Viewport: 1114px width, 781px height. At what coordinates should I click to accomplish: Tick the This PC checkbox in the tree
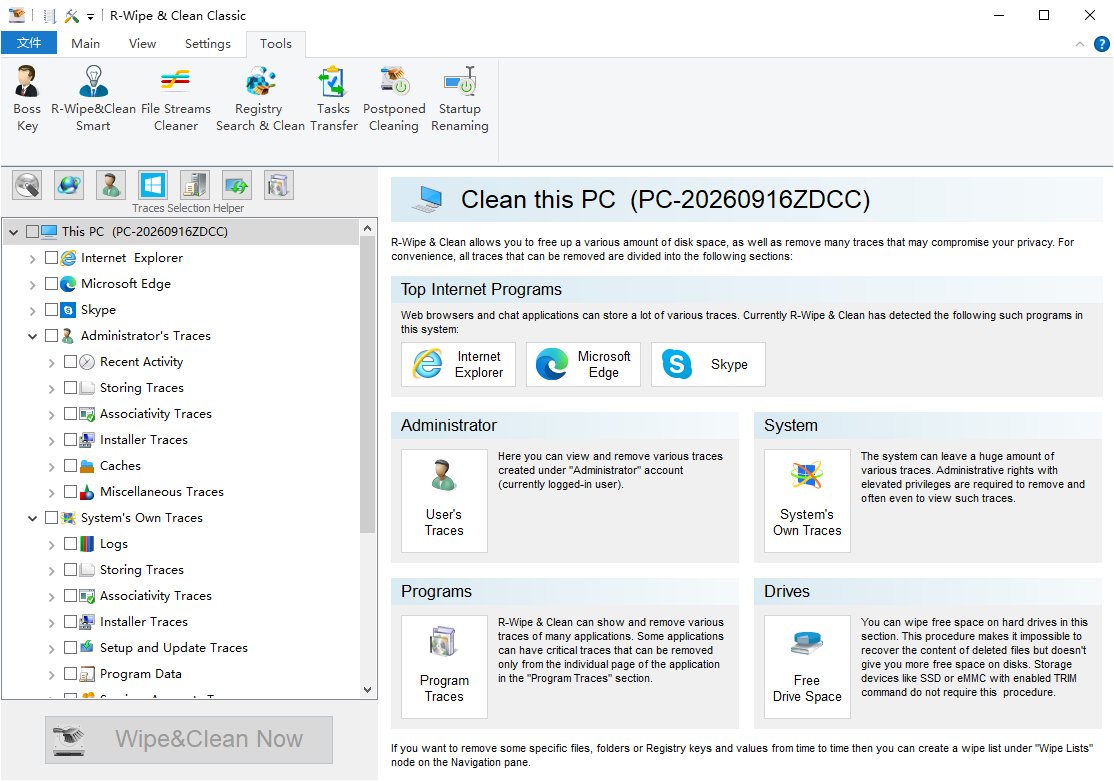(32, 232)
